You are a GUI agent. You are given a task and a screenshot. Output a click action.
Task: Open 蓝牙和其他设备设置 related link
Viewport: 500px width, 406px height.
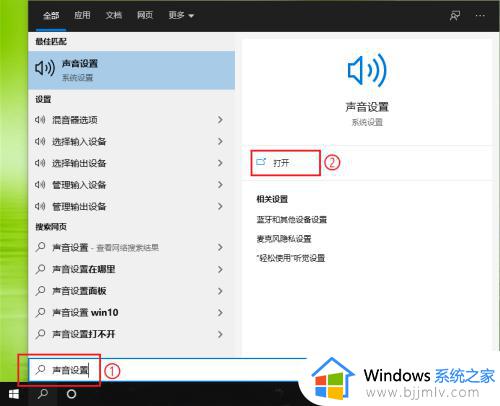point(291,219)
